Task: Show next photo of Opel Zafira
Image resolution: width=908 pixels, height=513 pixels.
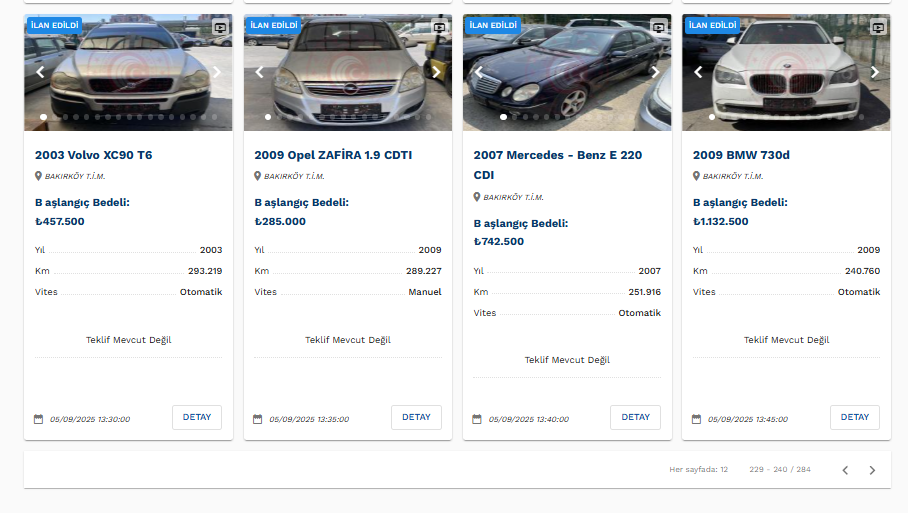Action: [x=436, y=72]
